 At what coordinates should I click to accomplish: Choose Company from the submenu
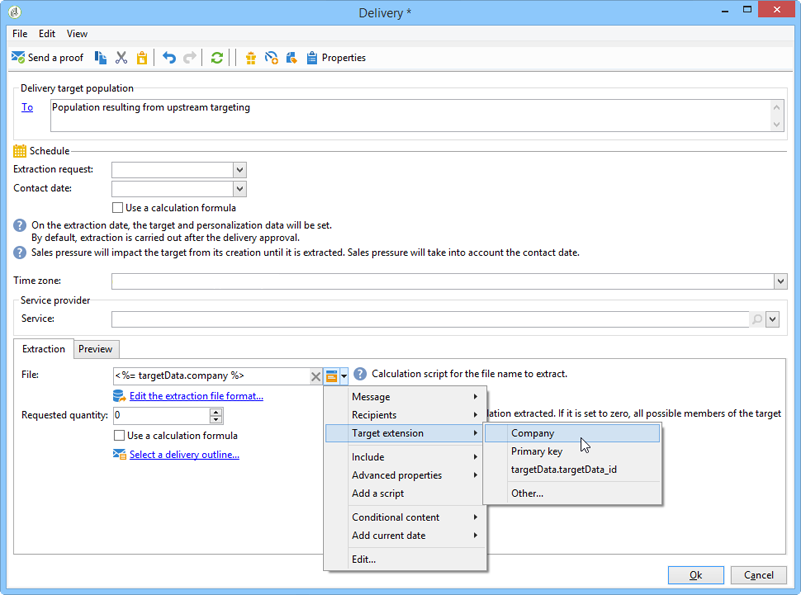pyautogui.click(x=572, y=434)
